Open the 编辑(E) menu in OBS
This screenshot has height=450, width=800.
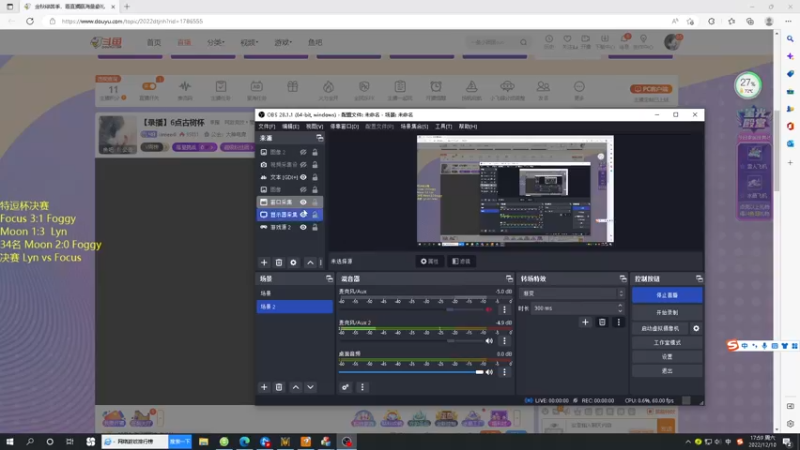click(291, 127)
